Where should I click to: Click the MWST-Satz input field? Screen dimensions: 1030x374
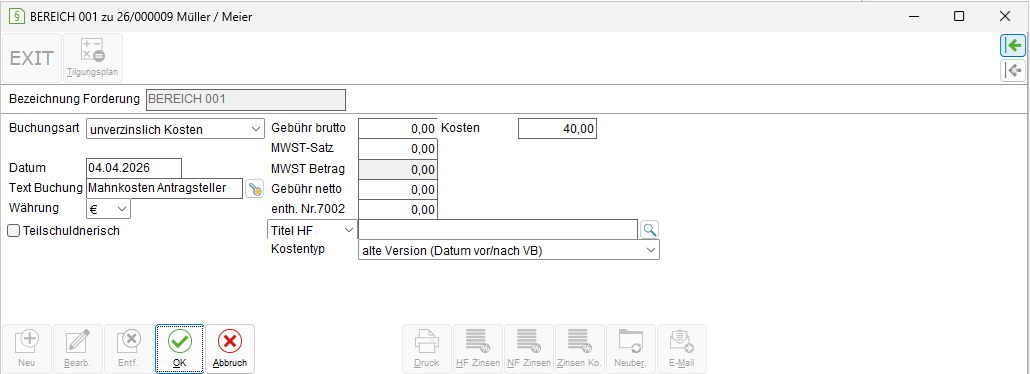397,149
